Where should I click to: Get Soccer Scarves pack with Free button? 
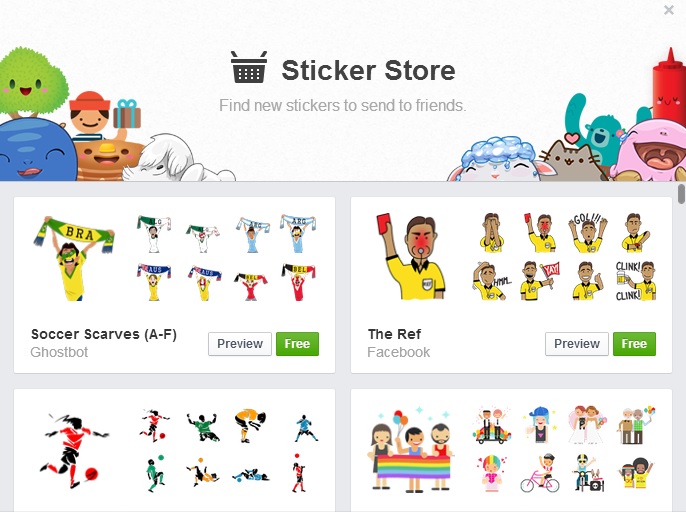298,344
